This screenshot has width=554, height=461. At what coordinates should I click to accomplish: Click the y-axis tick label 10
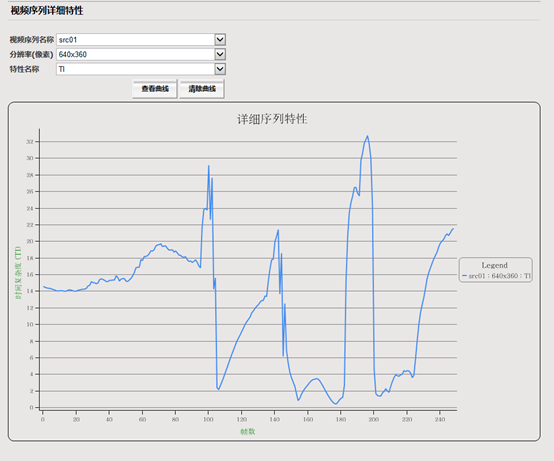[x=30, y=324]
